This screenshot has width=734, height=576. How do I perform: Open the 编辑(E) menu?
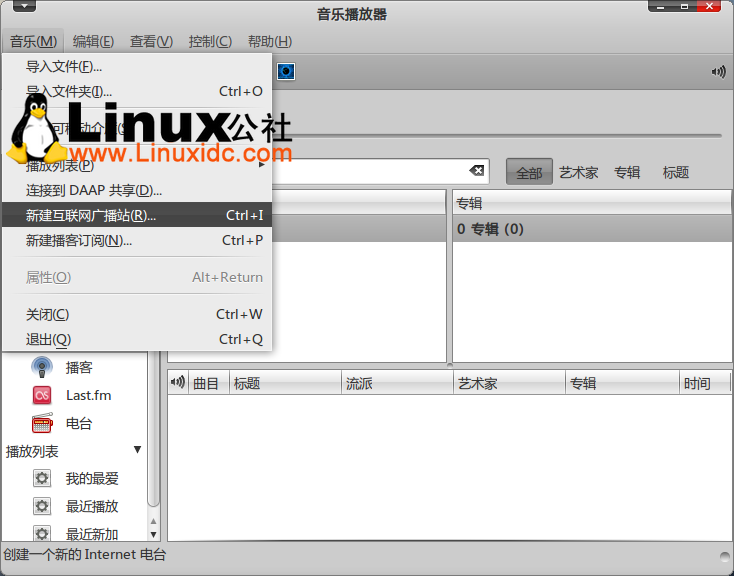93,42
